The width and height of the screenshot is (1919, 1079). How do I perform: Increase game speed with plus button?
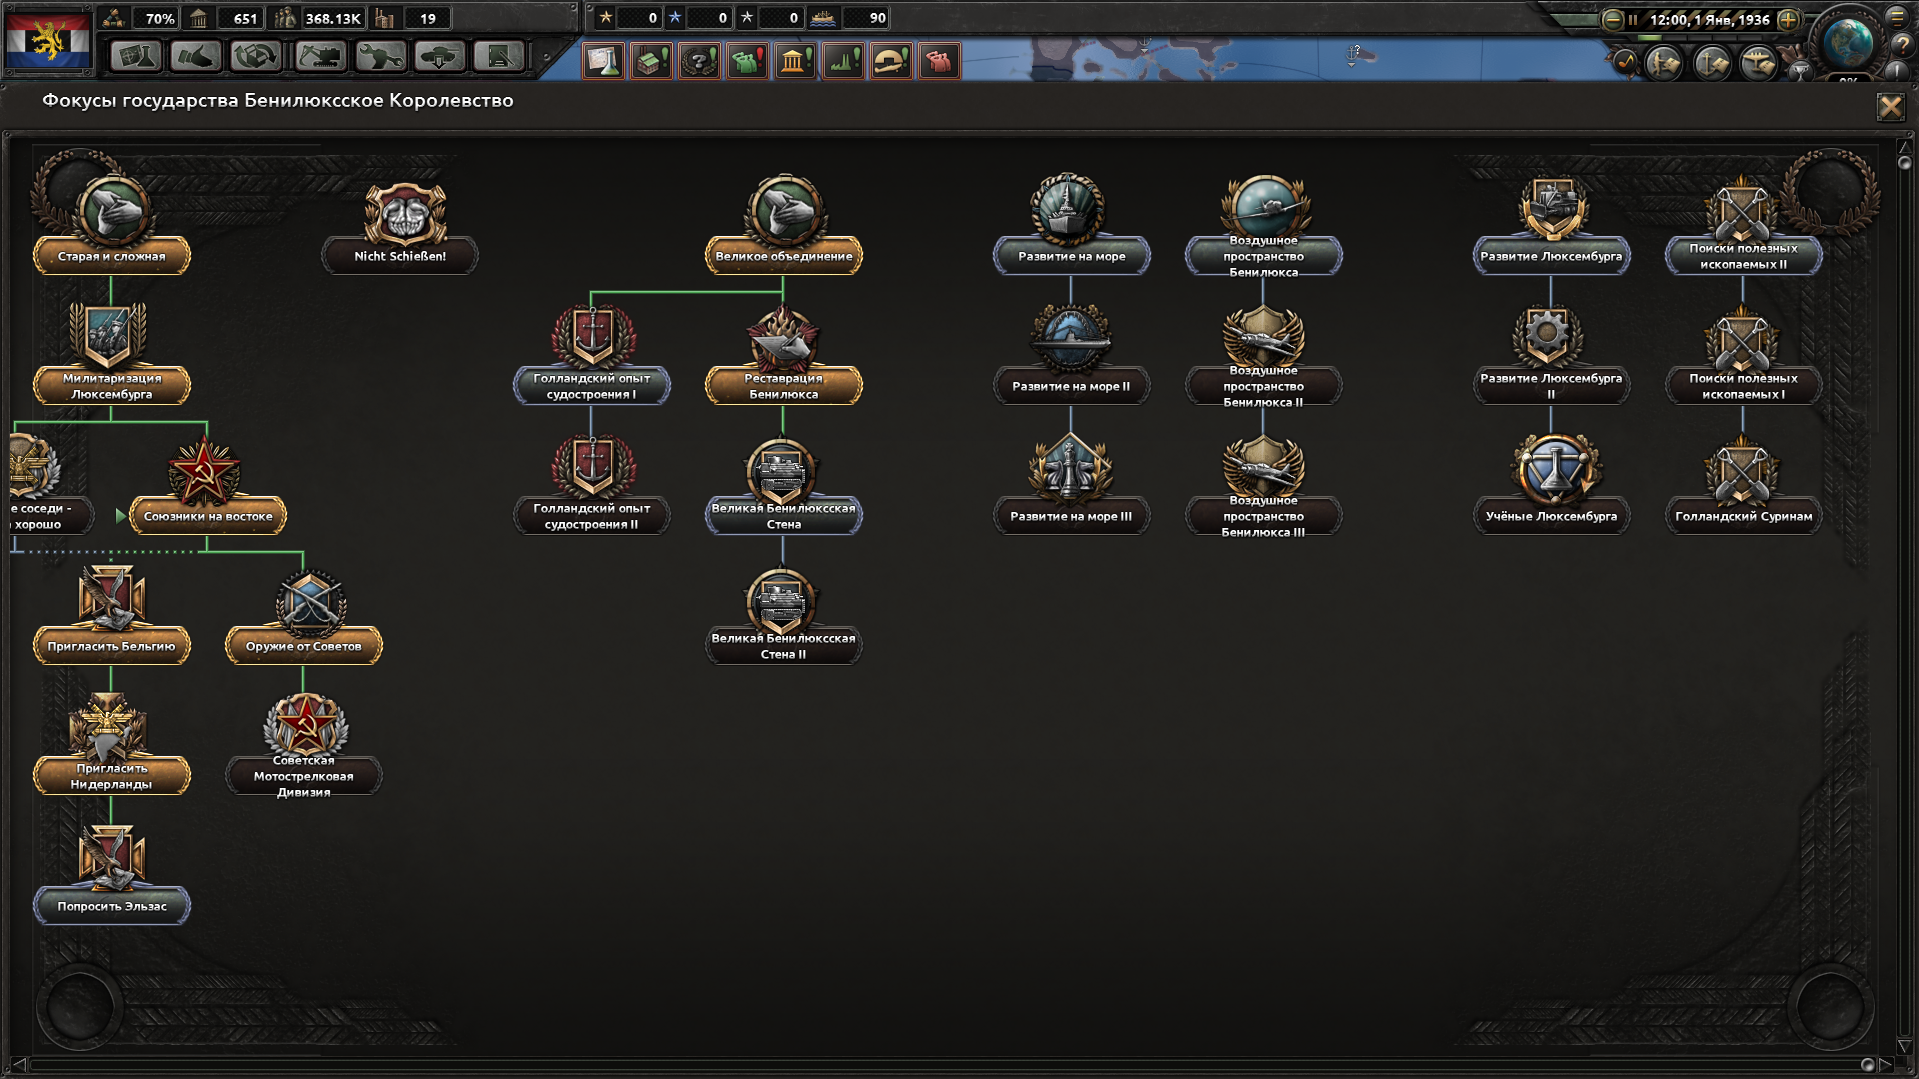(1788, 20)
